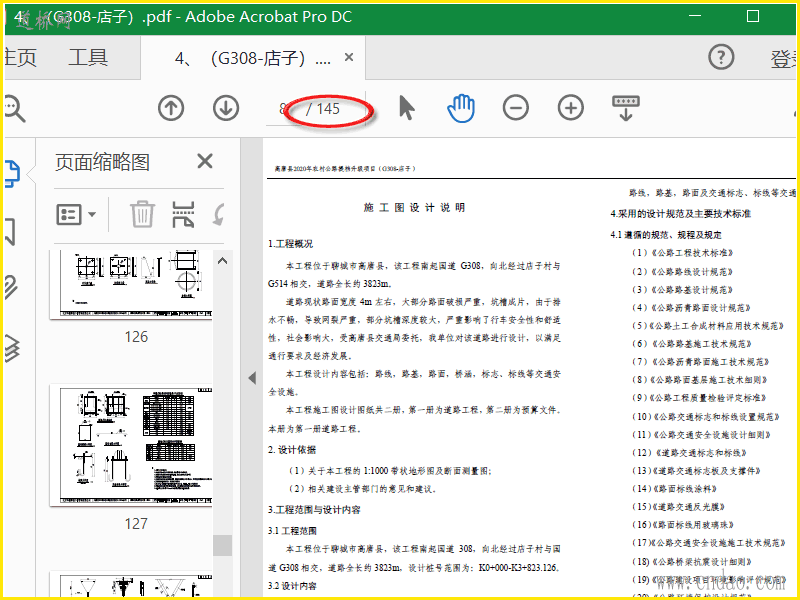Click the 页面缩略图 panel title
The image size is (800, 600).
point(102,162)
